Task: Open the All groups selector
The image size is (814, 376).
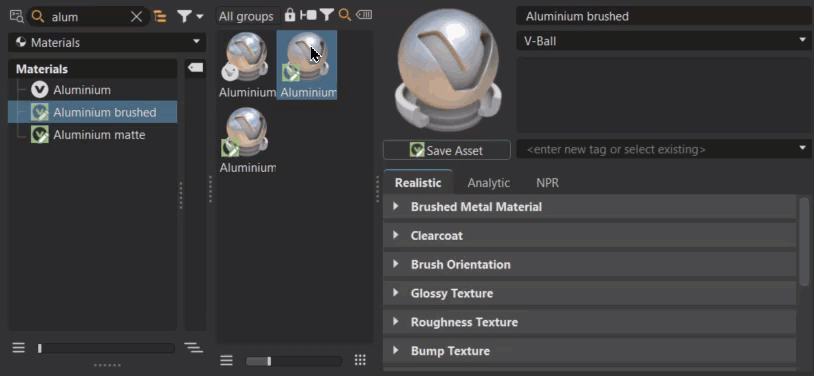Action: pyautogui.click(x=247, y=16)
